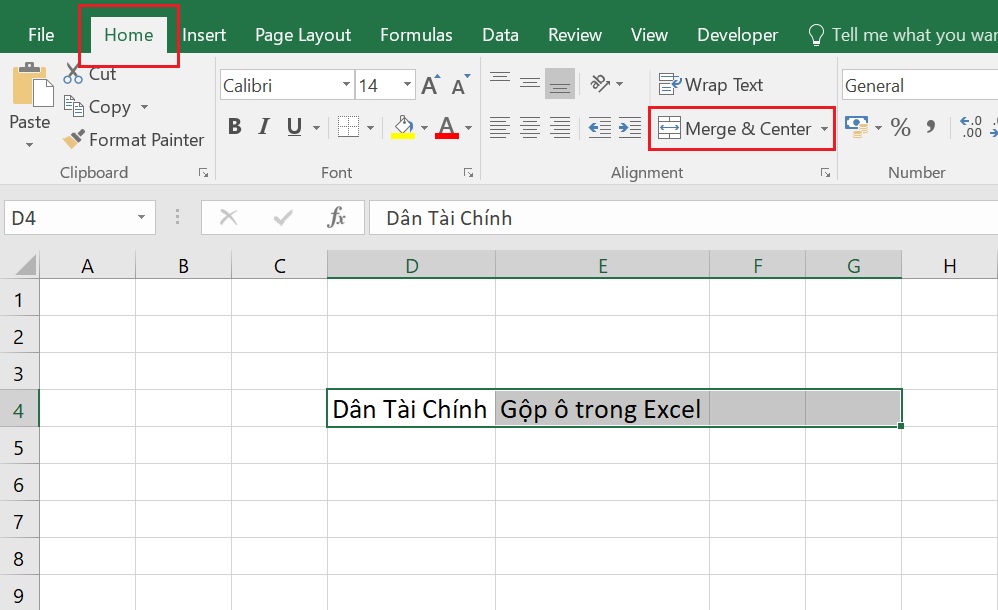This screenshot has width=998, height=610.
Task: Apply accounting number format icon
Action: tap(857, 127)
